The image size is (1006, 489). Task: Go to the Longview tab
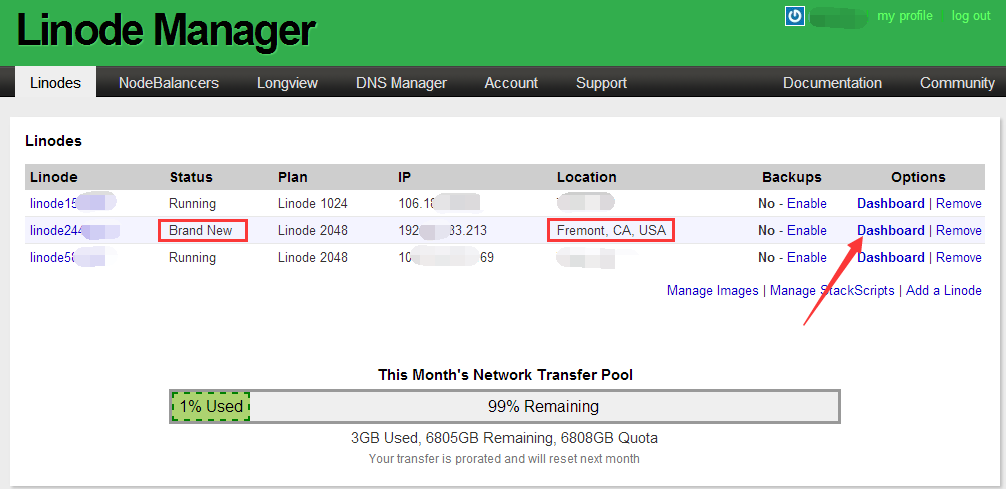287,83
